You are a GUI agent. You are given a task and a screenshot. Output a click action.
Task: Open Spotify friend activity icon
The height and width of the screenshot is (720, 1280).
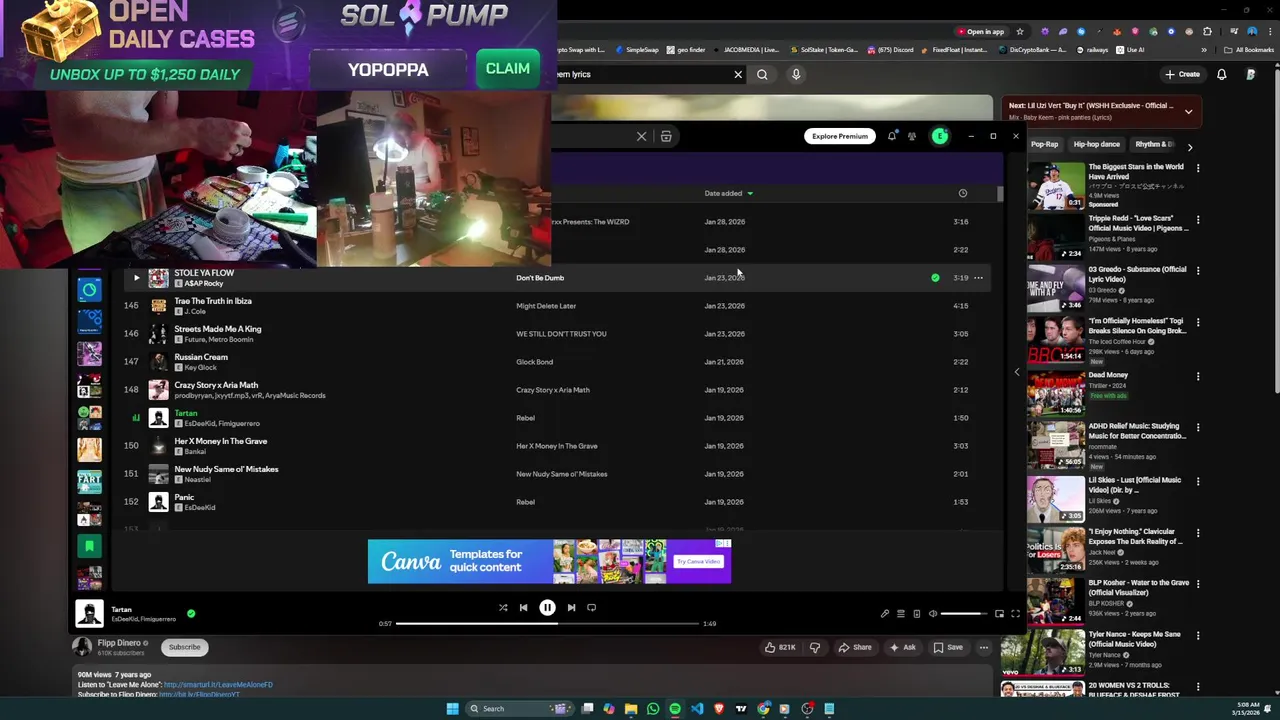[912, 136]
